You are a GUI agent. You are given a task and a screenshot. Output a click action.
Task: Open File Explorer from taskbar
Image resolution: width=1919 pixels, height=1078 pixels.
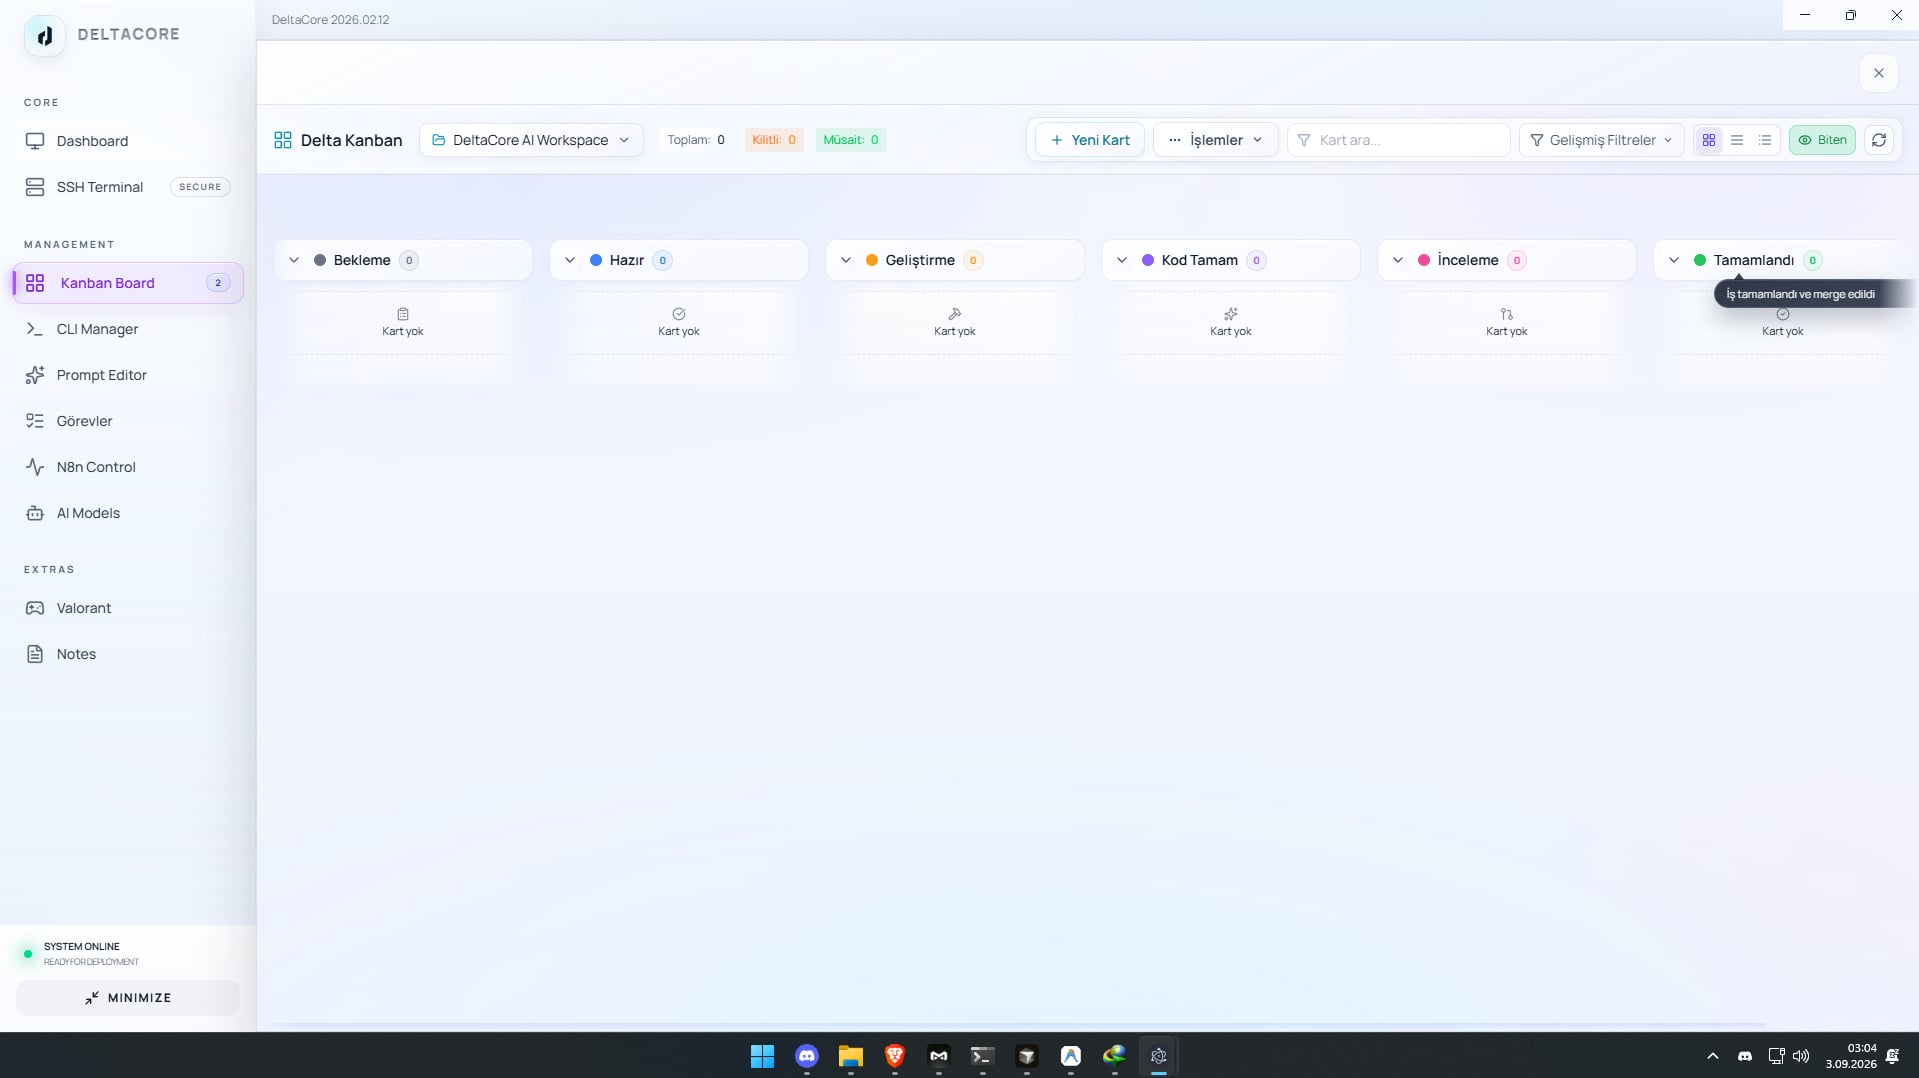[x=851, y=1056]
